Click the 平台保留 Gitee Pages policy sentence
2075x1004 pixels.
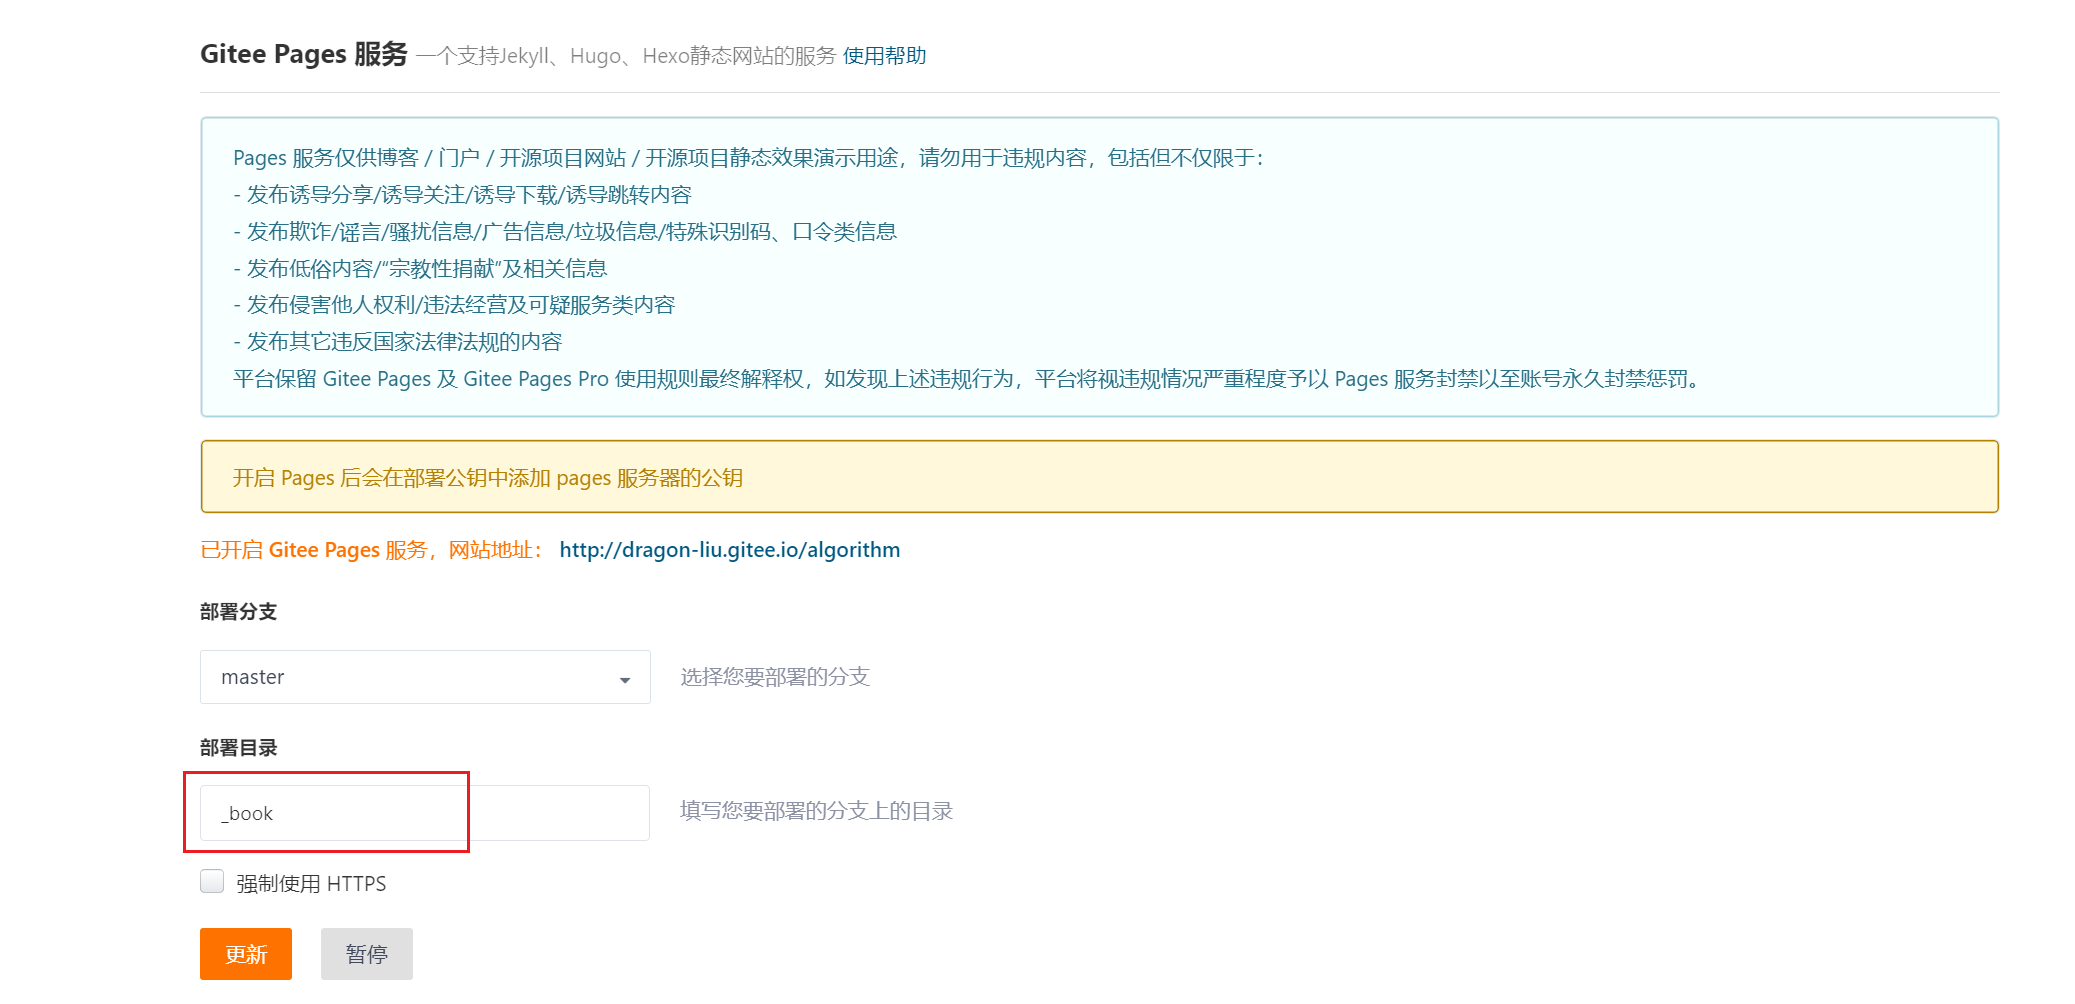tap(967, 379)
